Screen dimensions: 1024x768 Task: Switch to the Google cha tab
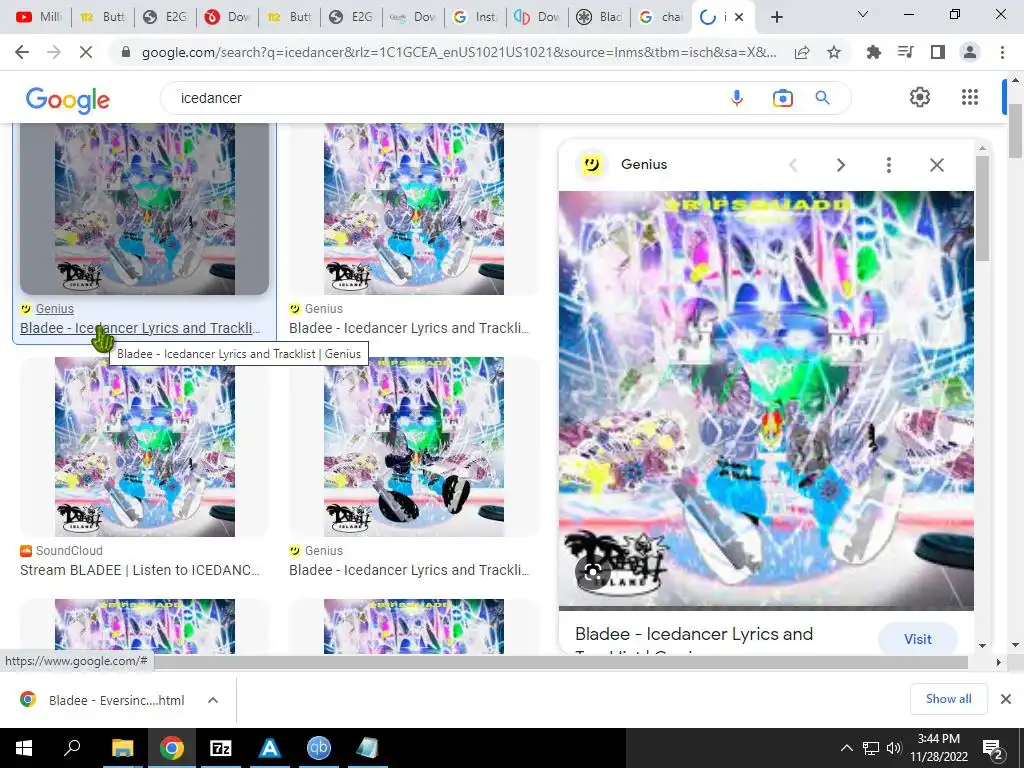click(x=662, y=17)
